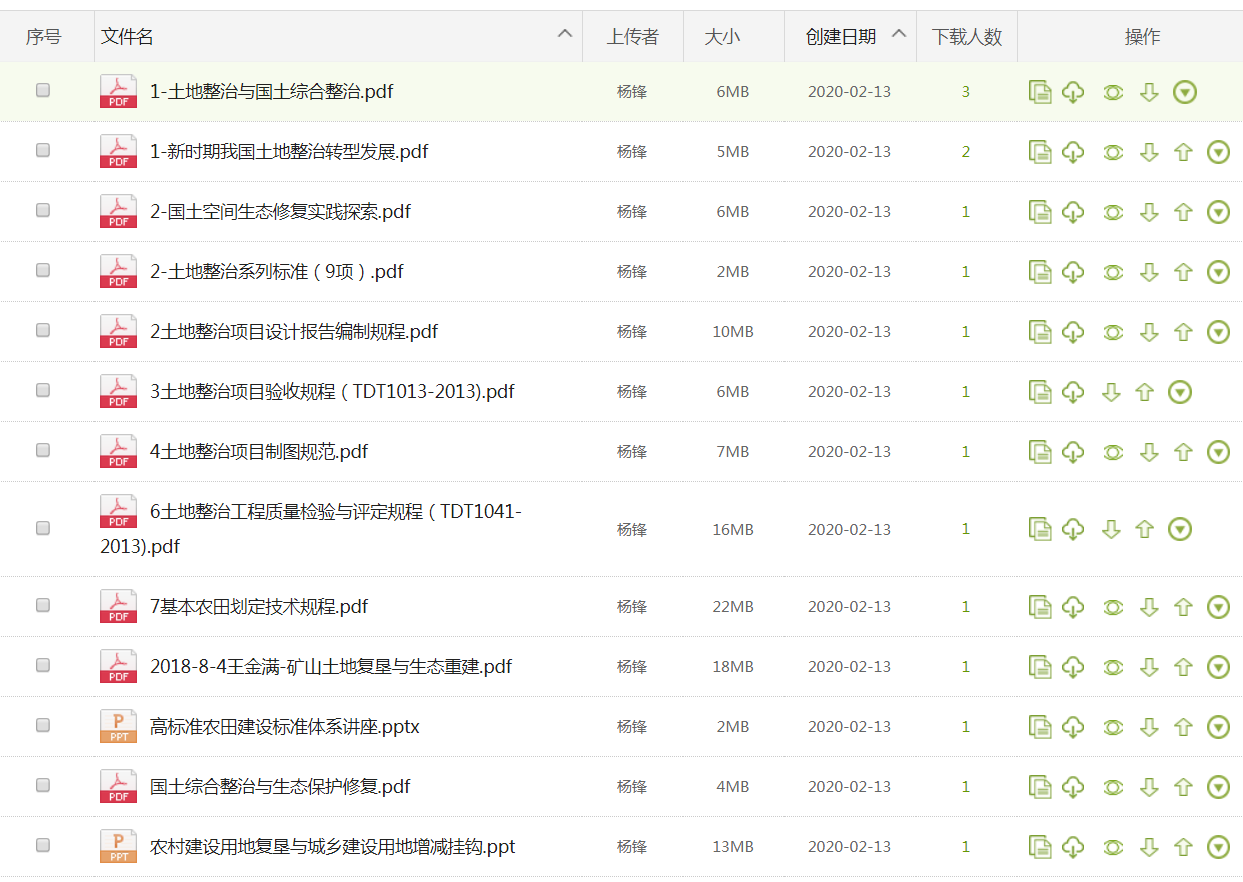Image resolution: width=1243 pixels, height=882 pixels.
Task: Open file link 2-土地整治系列标准（9项）.pdf
Action: [x=276, y=272]
